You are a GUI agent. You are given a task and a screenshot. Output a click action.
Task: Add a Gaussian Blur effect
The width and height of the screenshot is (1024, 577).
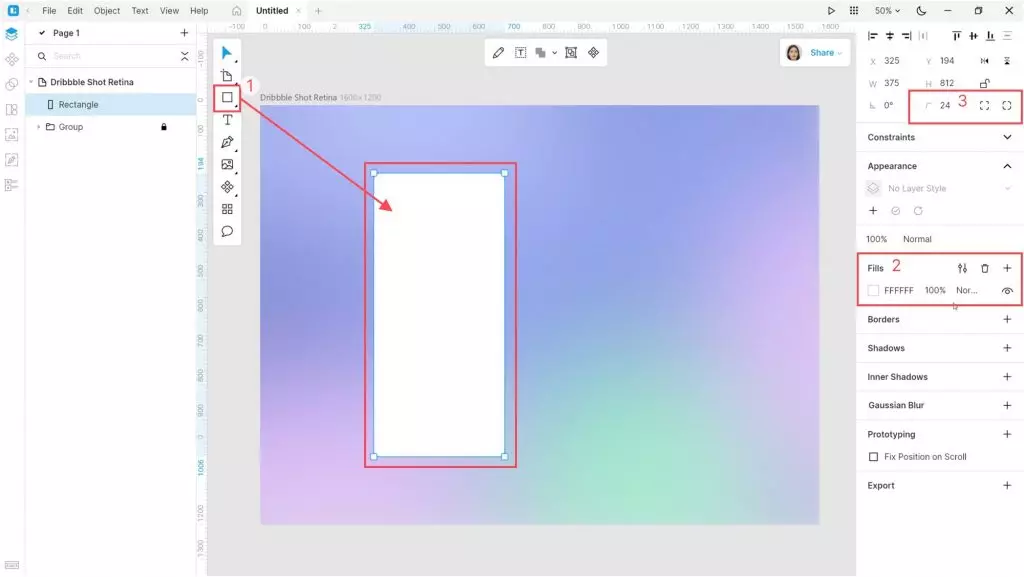[x=1007, y=406]
